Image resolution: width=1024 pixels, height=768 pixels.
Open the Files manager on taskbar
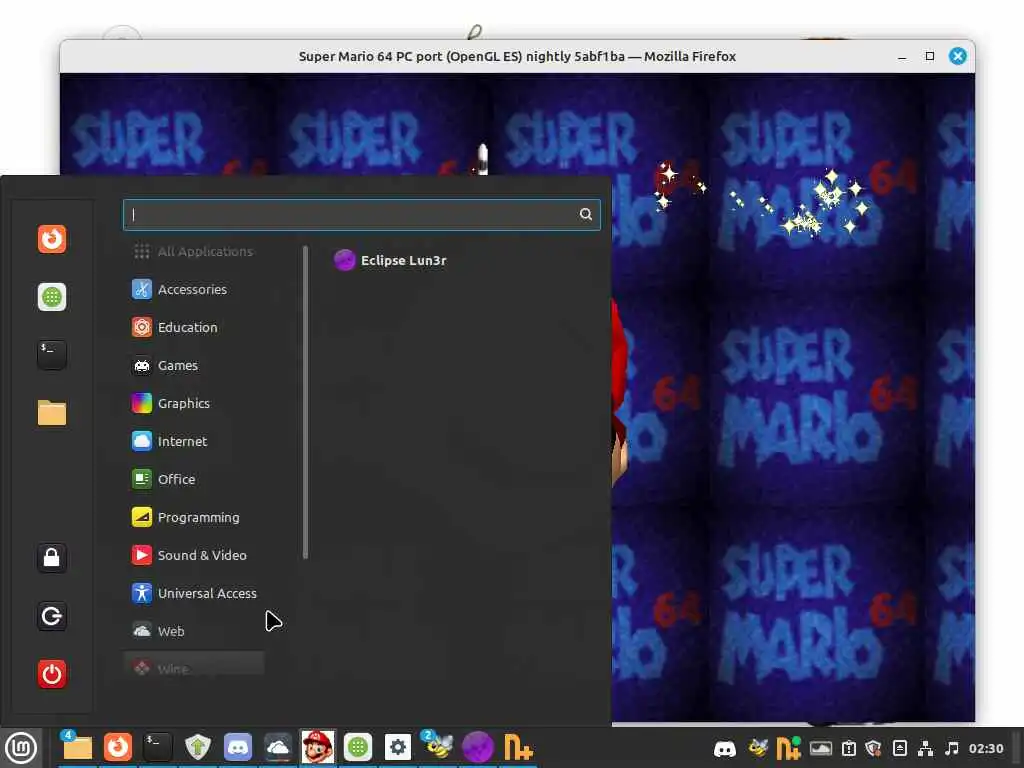pyautogui.click(x=77, y=747)
